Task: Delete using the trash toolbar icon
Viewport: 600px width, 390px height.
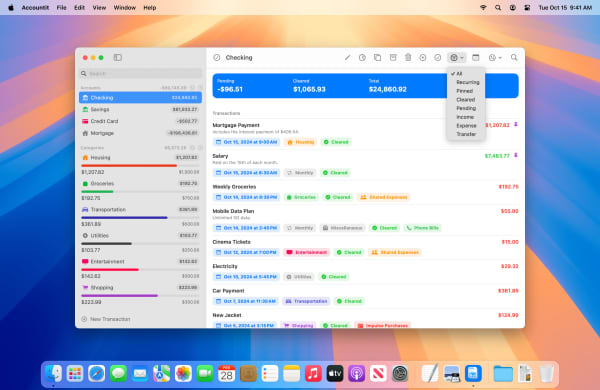Action: coord(408,57)
